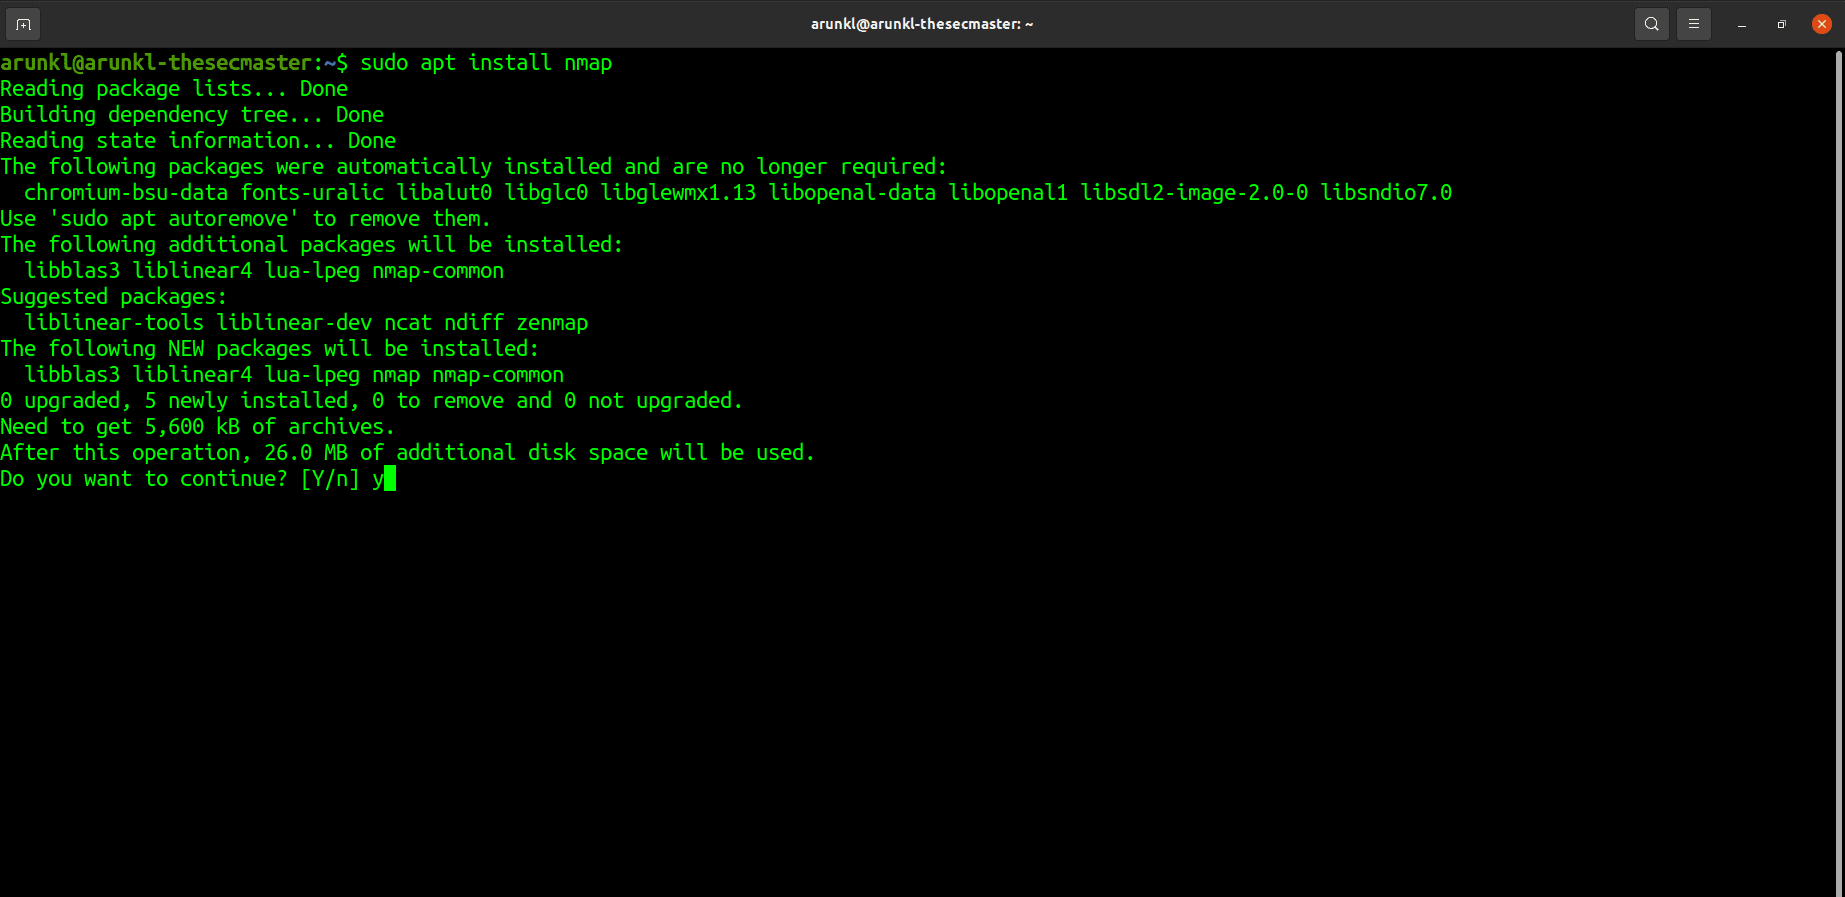The width and height of the screenshot is (1845, 897).
Task: Click 'chromium-bsu-data' package name
Action: tap(126, 193)
